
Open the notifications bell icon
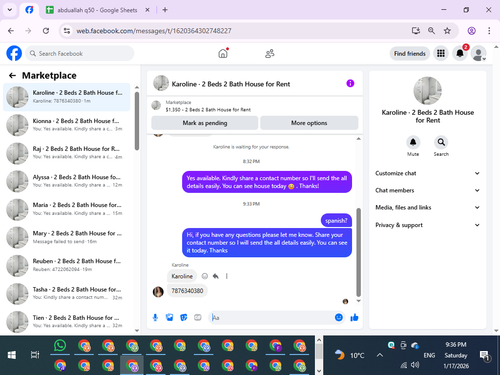pyautogui.click(x=460, y=53)
